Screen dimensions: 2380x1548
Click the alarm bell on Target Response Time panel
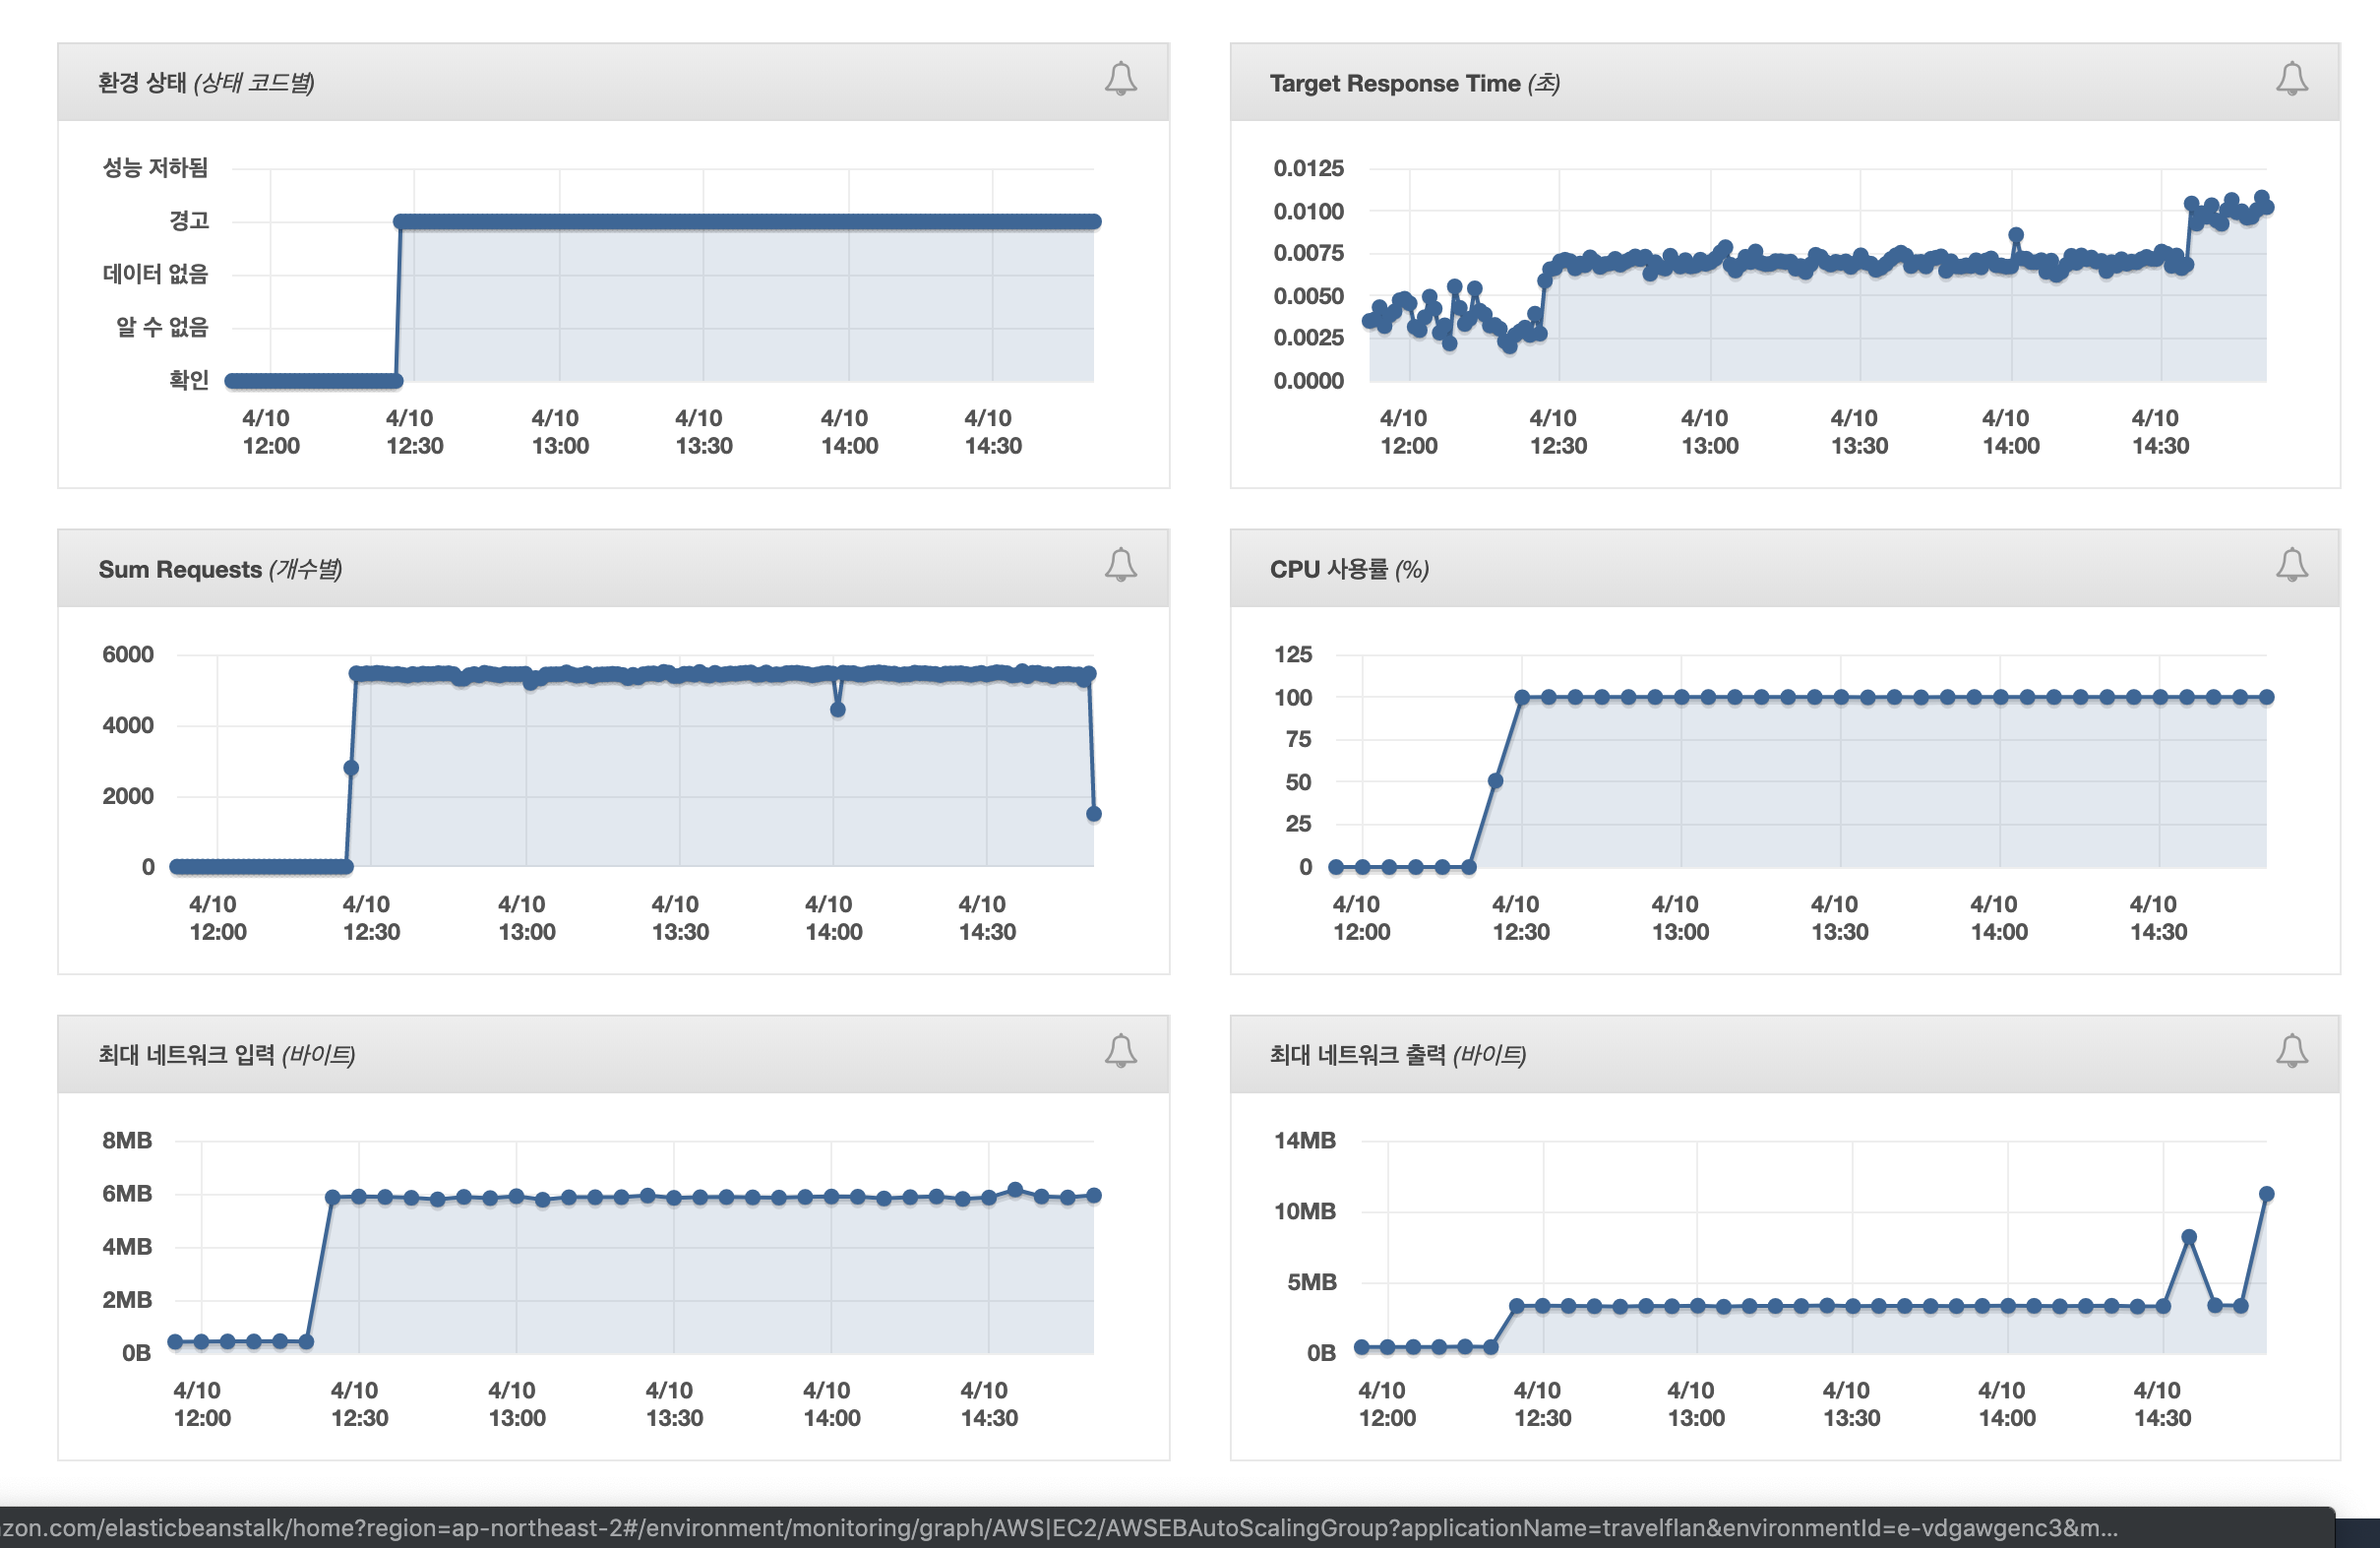coord(2291,79)
